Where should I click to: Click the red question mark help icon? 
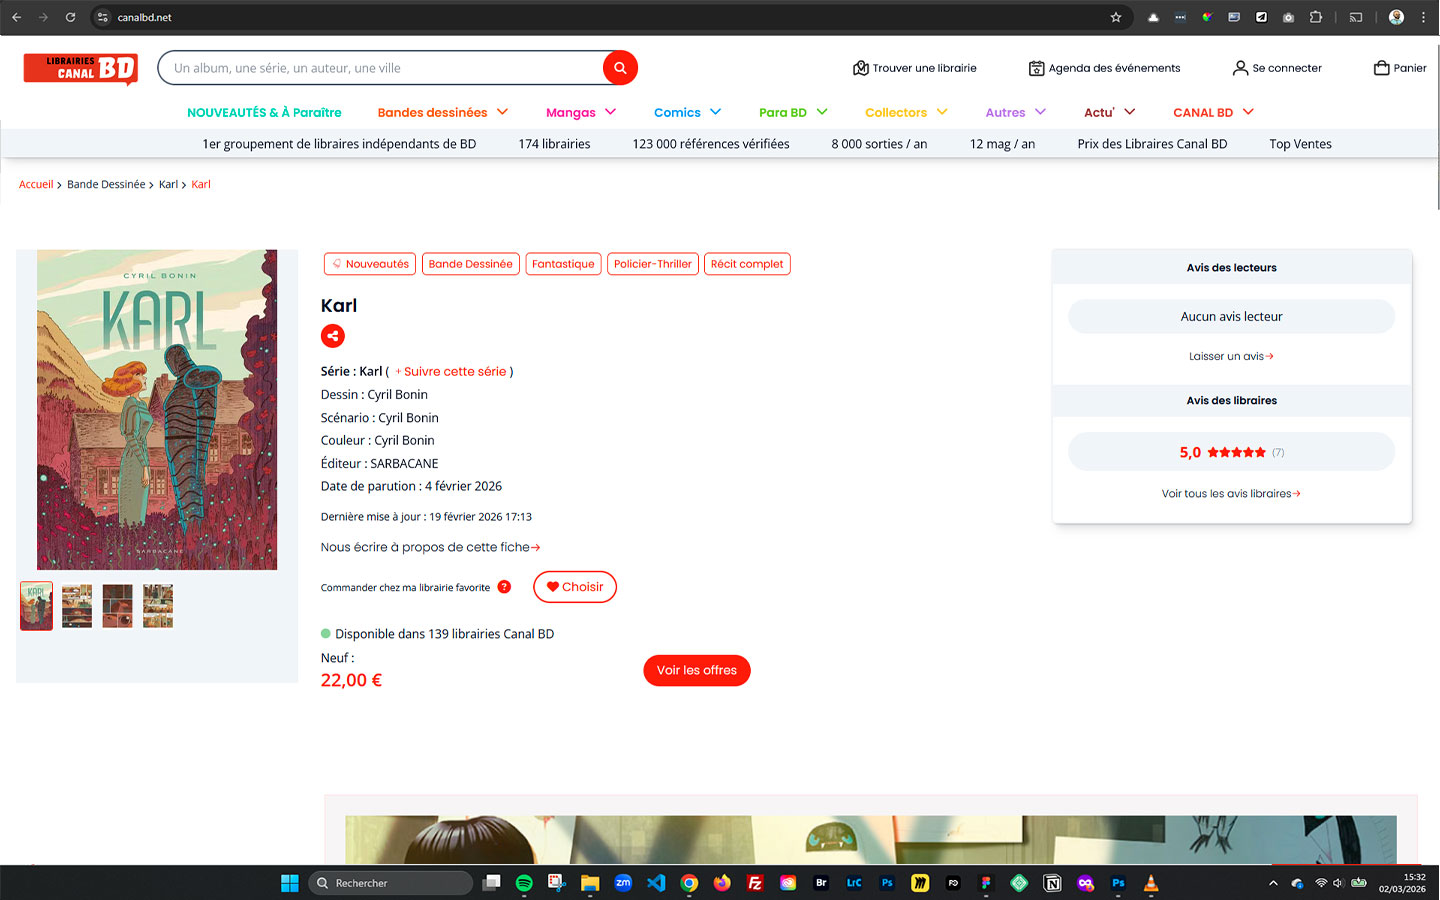(x=504, y=587)
